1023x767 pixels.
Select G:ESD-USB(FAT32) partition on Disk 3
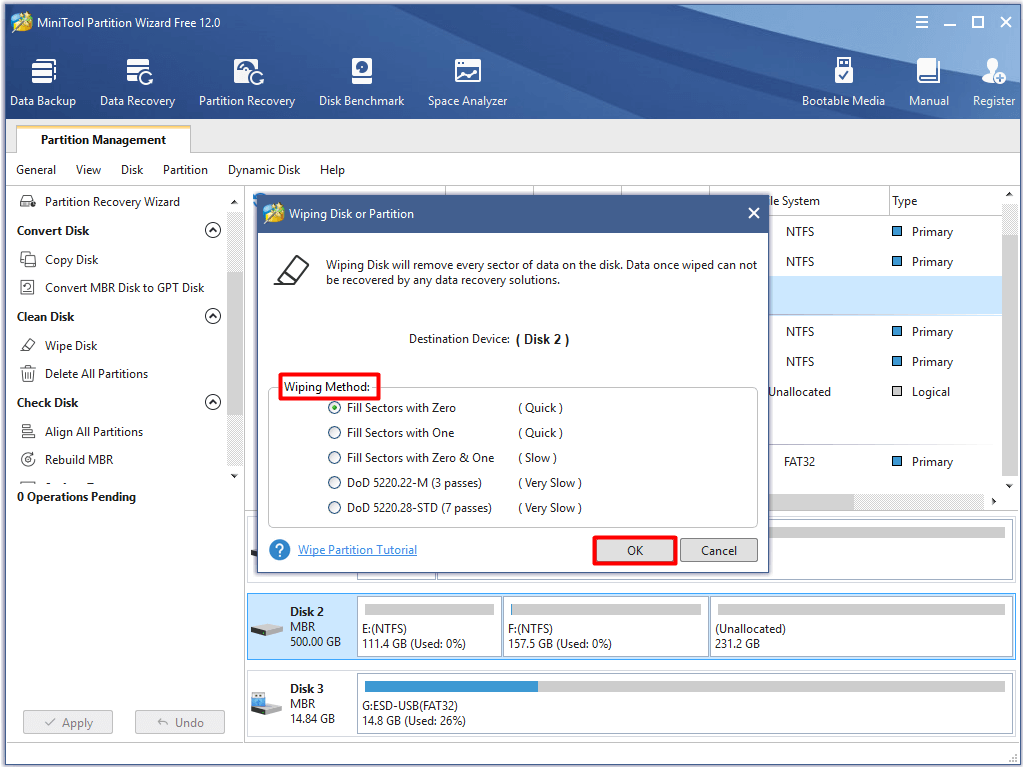pyautogui.click(x=684, y=704)
